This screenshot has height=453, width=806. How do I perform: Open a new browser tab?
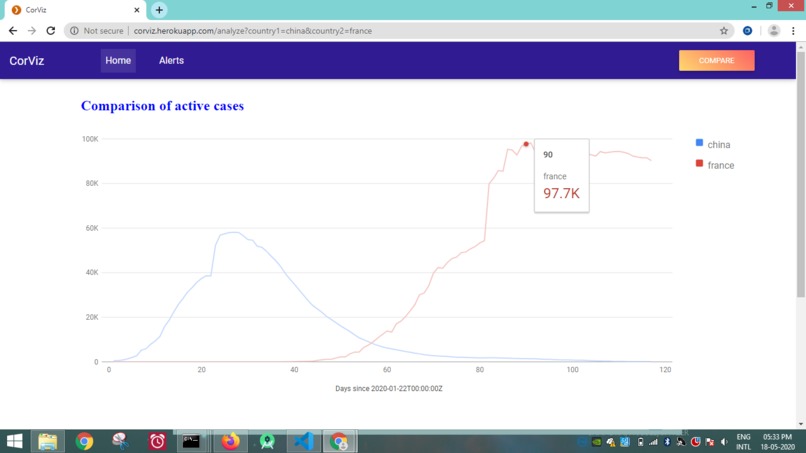point(159,10)
